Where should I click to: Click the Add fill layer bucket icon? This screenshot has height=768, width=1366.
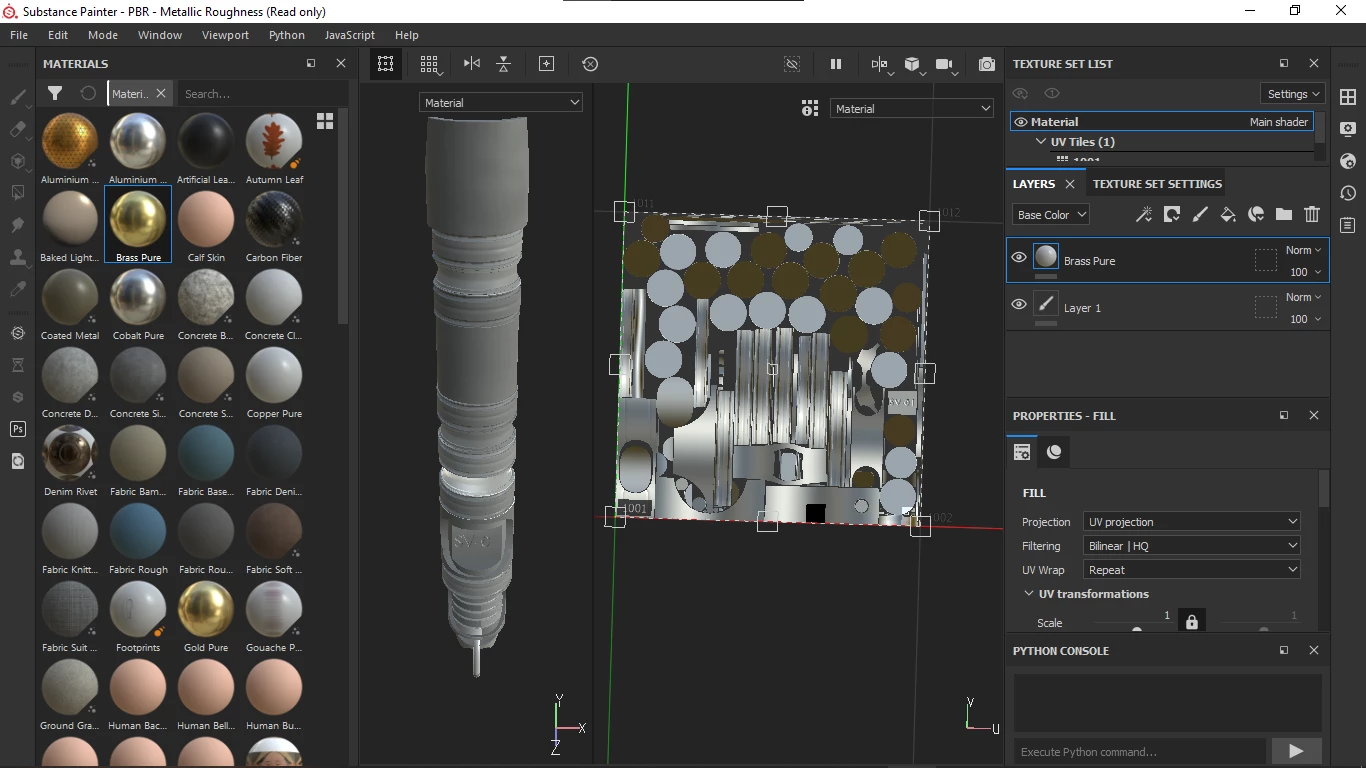pyautogui.click(x=1228, y=214)
